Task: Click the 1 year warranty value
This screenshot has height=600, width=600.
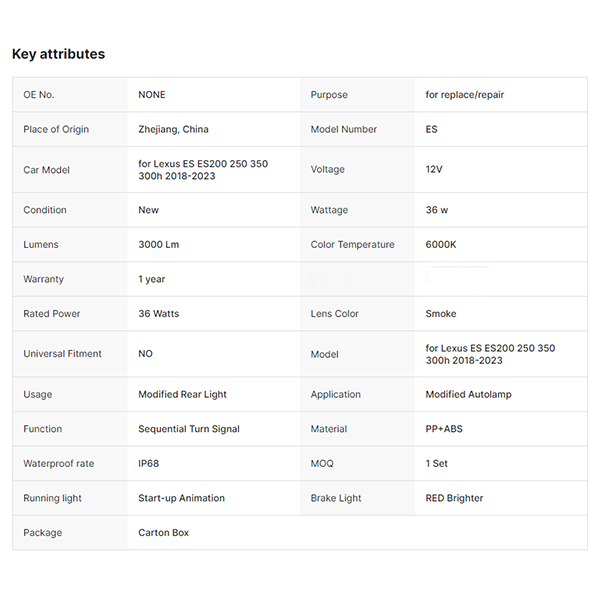Action: 152,279
